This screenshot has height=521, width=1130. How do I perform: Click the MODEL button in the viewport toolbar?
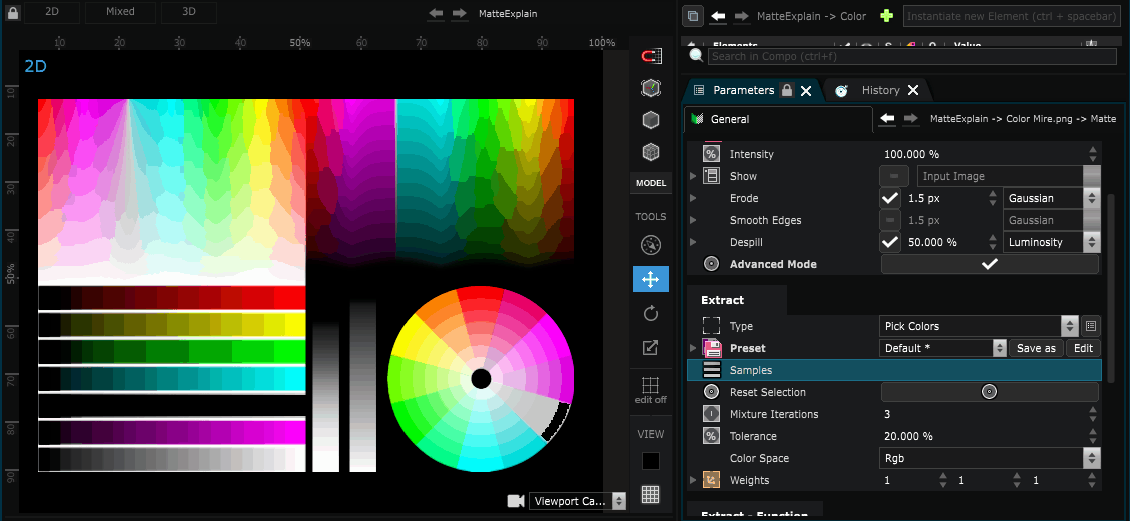coord(651,183)
